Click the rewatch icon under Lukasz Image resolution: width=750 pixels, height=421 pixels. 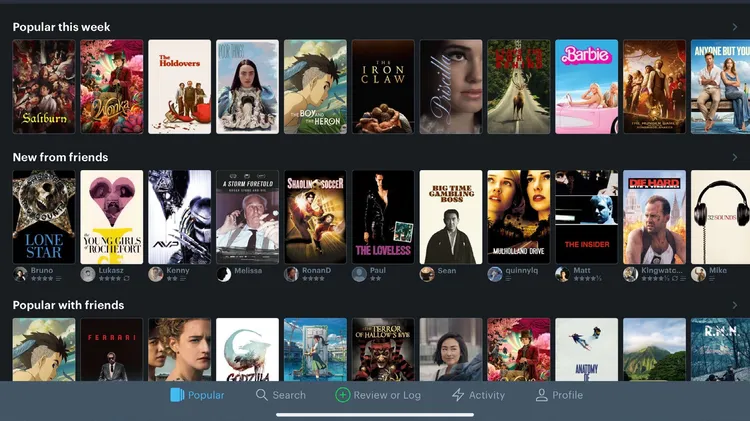coord(126,278)
